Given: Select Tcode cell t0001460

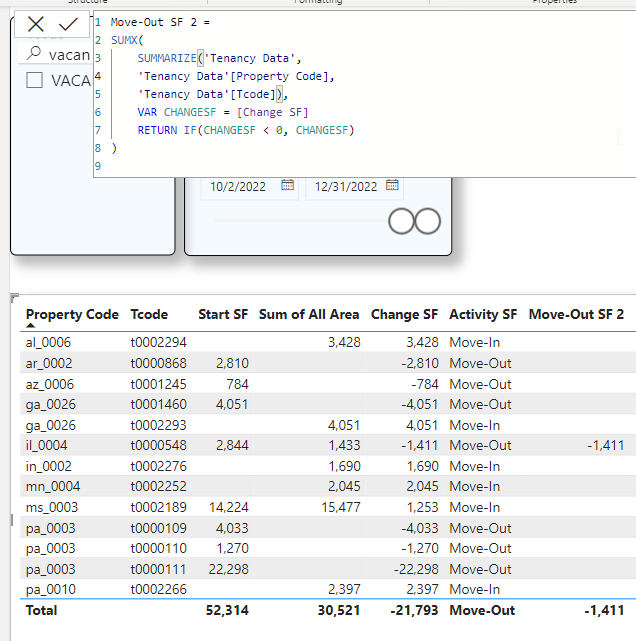Looking at the screenshot, I should pyautogui.click(x=158, y=404).
